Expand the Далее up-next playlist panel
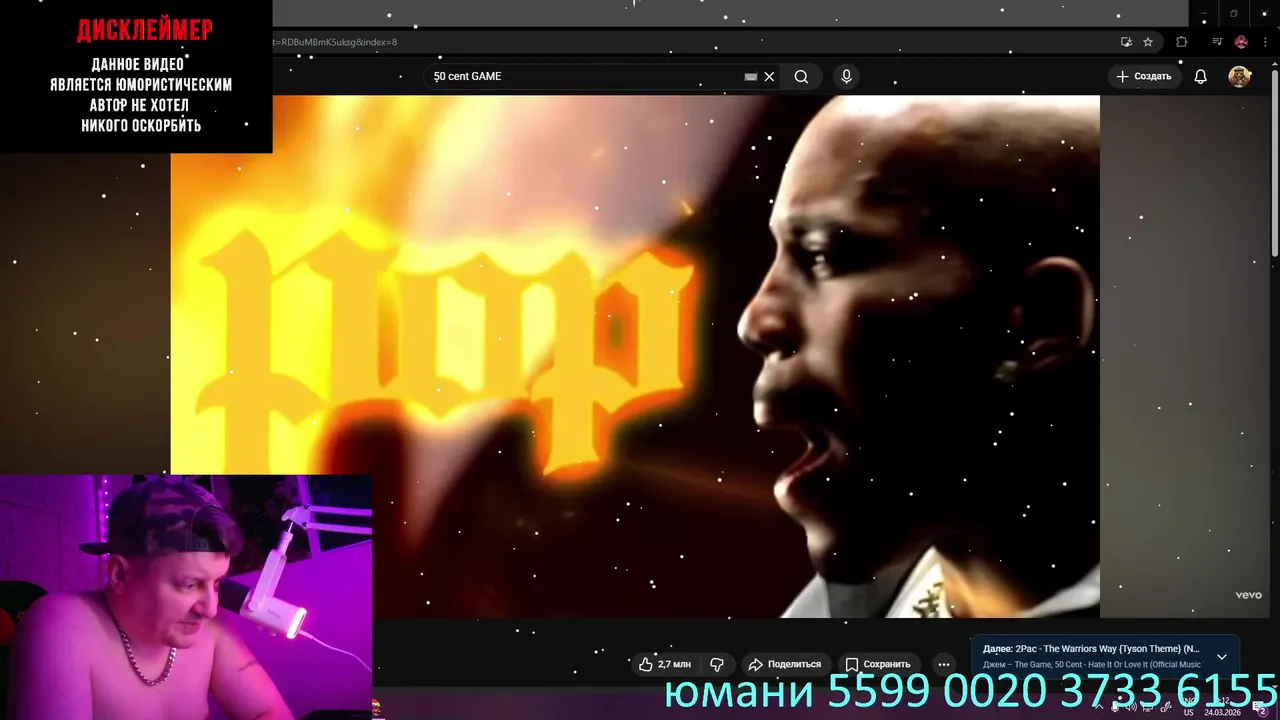 [x=1221, y=657]
